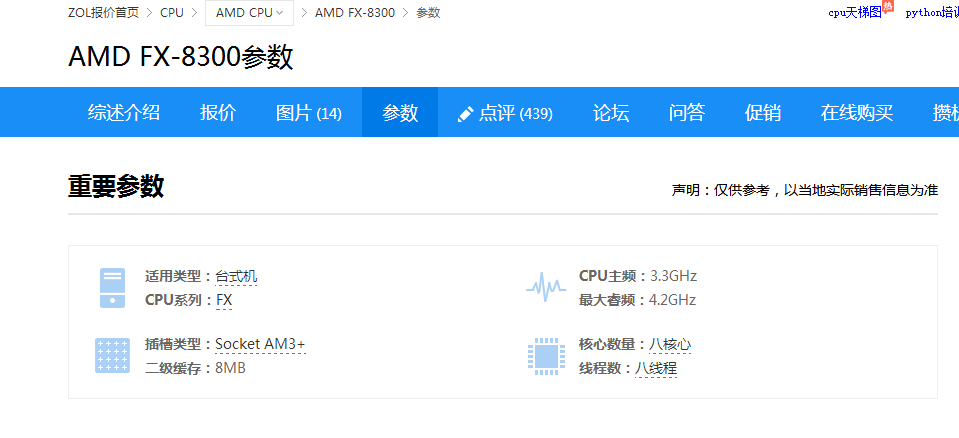Click the ZOL报价首页 breadcrumb link

click(103, 13)
